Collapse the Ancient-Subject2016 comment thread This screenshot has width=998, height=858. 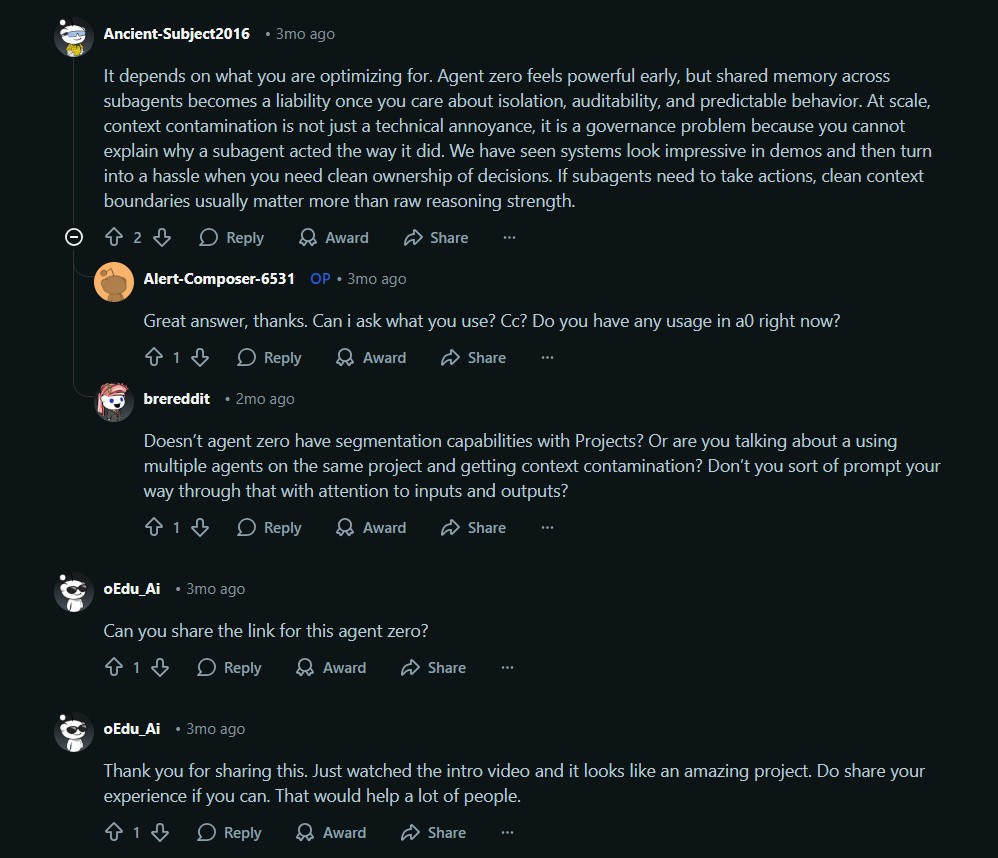click(x=73, y=237)
